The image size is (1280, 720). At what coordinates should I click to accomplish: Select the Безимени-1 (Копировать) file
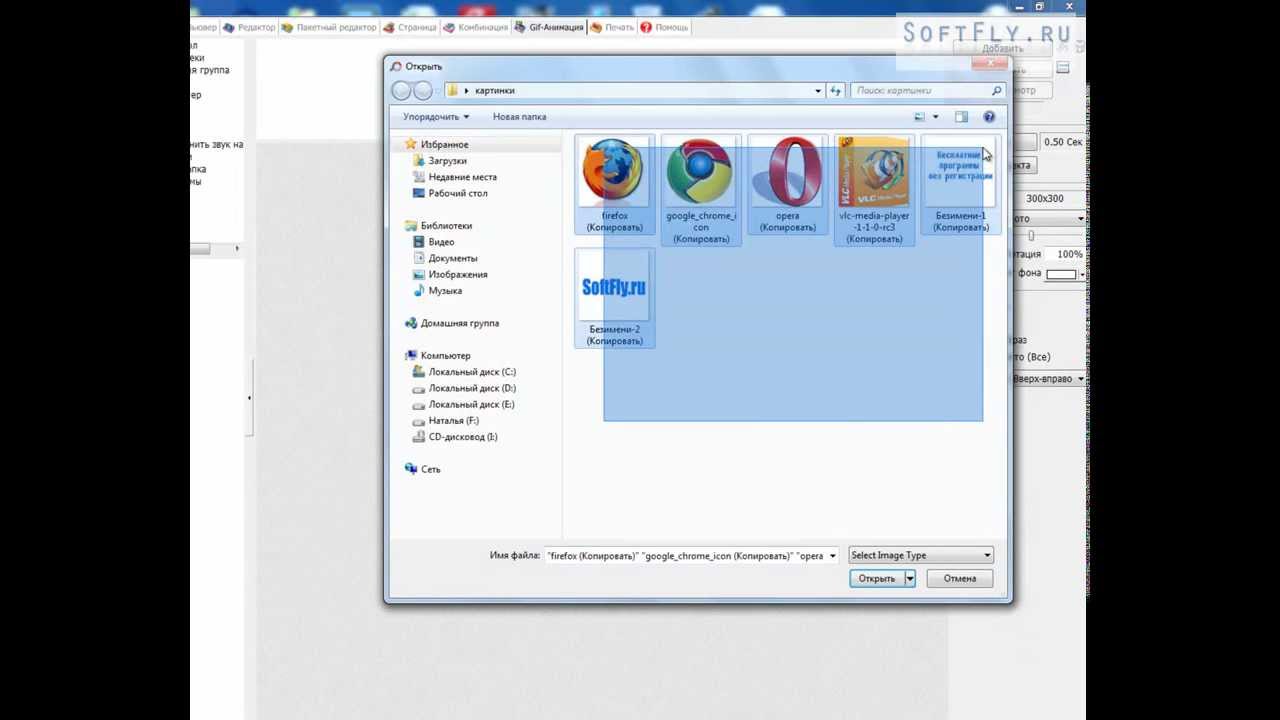961,185
